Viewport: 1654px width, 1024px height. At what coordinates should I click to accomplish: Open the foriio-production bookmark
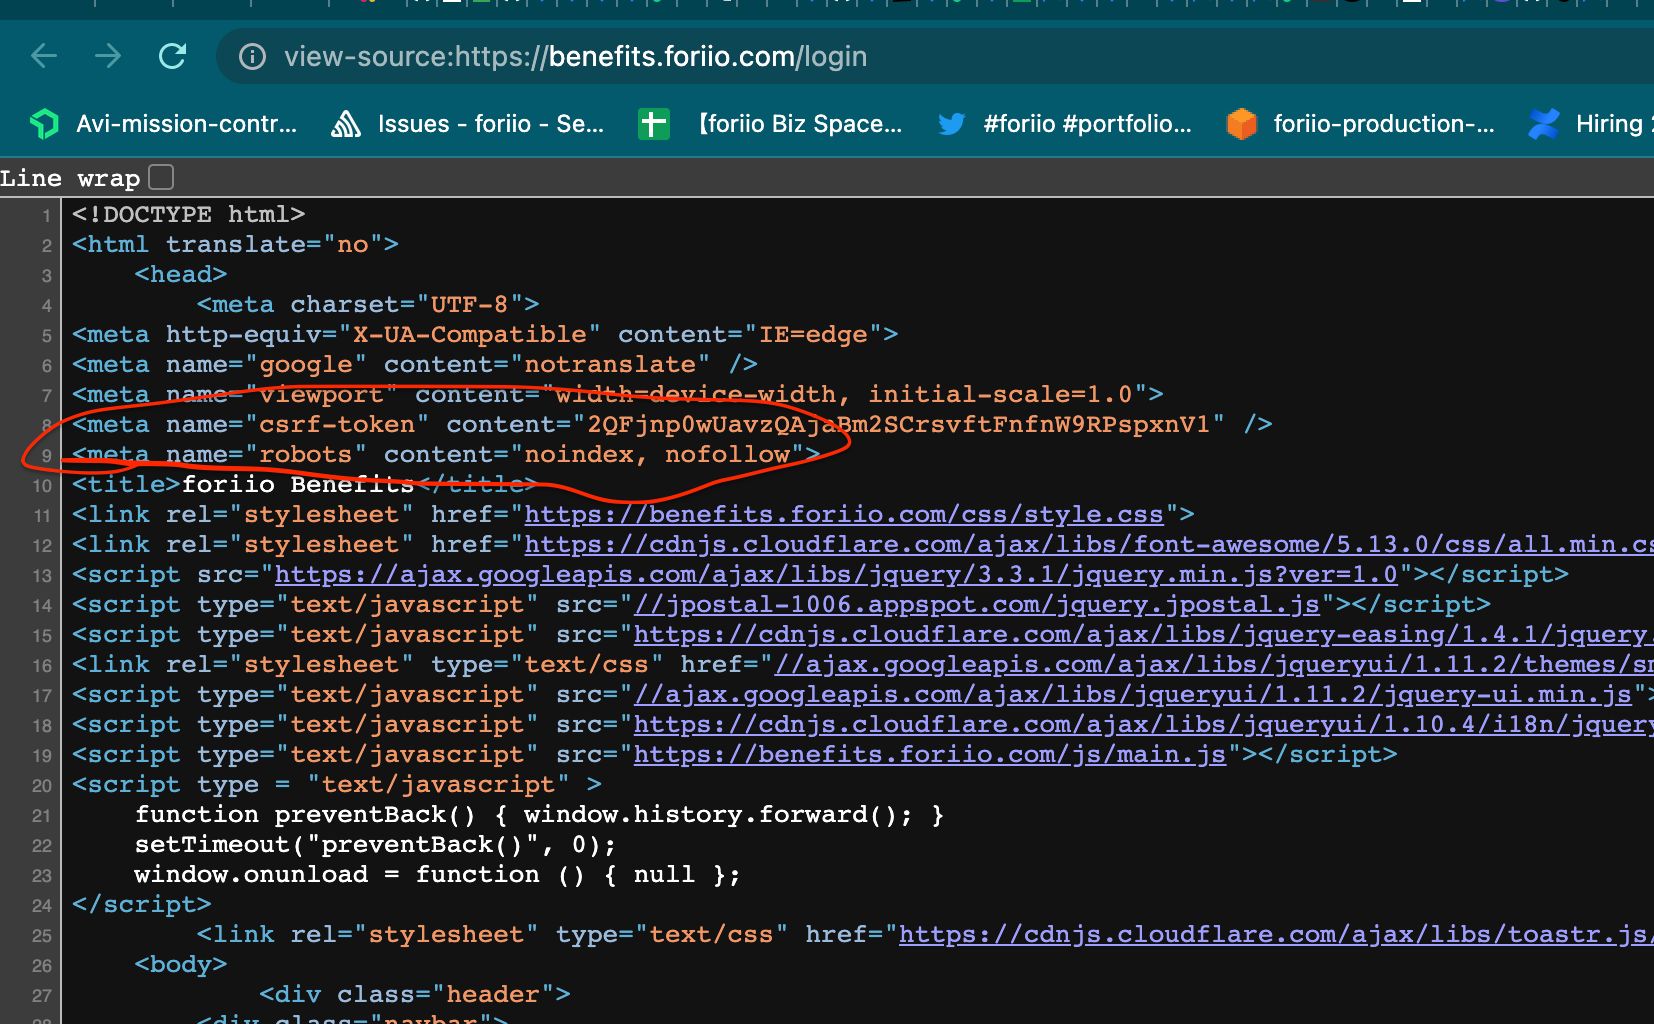pyautogui.click(x=1361, y=124)
